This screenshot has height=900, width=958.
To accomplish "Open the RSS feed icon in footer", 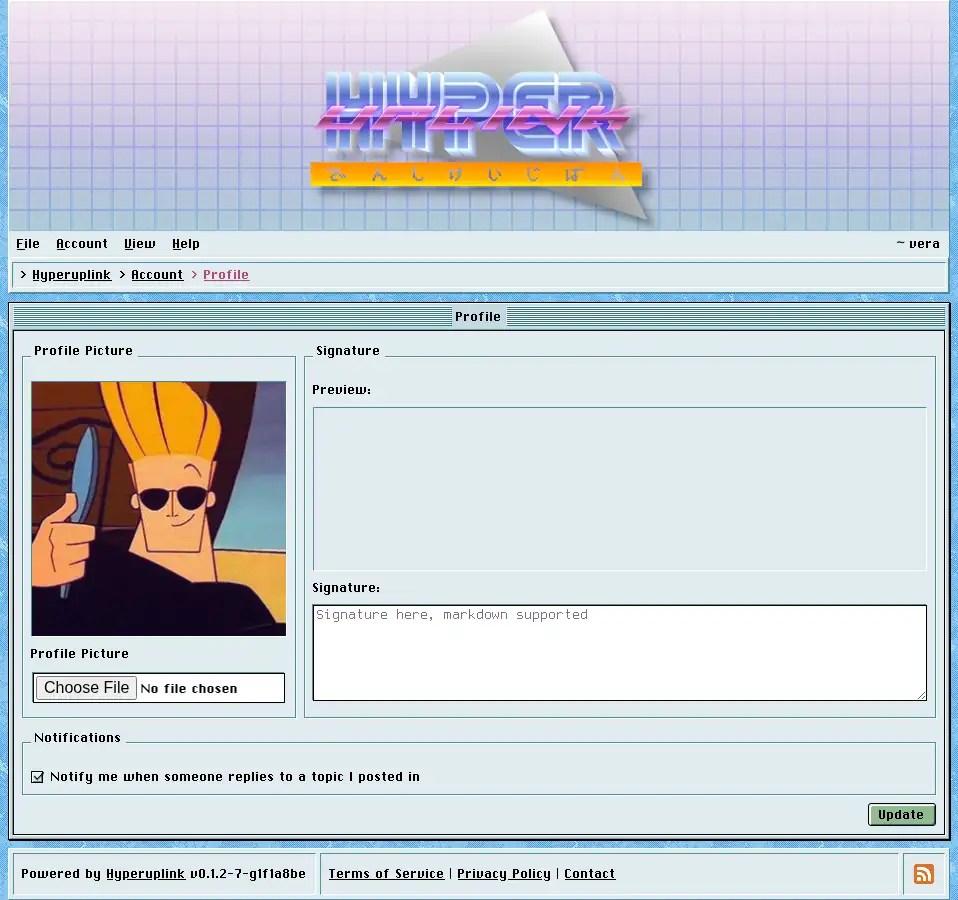I will click(923, 874).
